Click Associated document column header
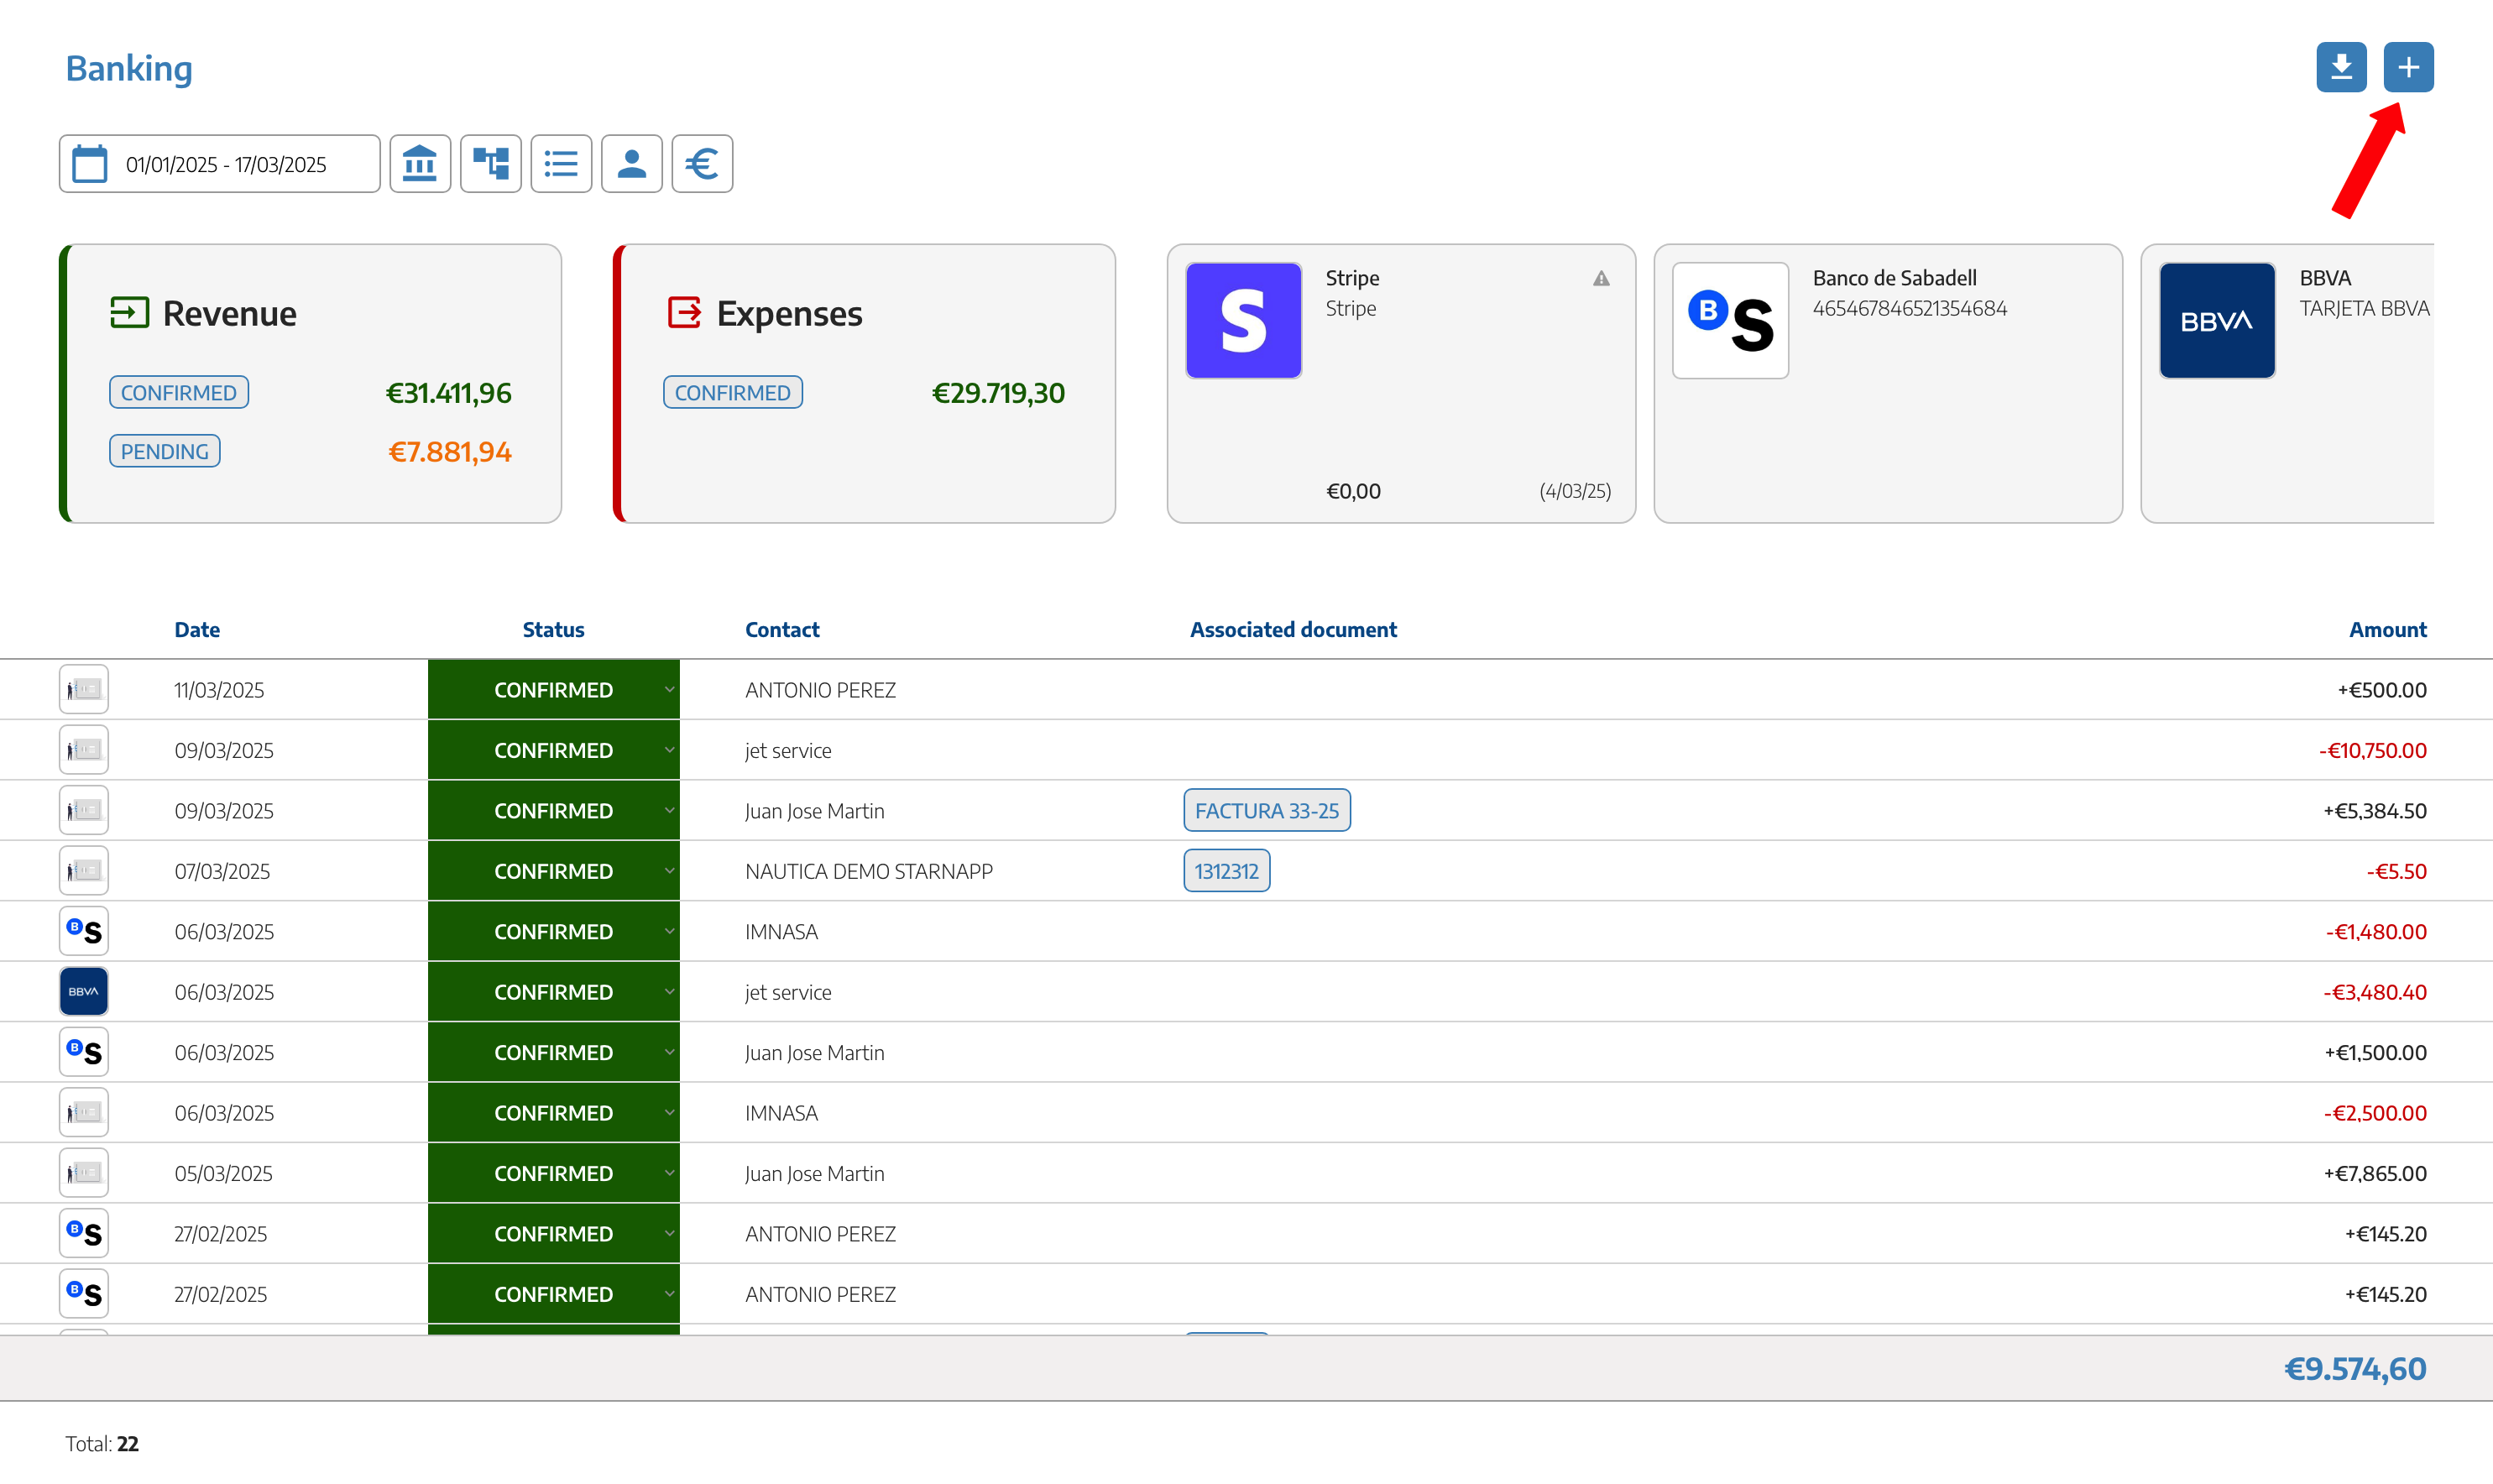Screen dimensions: 2493x1484 [1293, 629]
